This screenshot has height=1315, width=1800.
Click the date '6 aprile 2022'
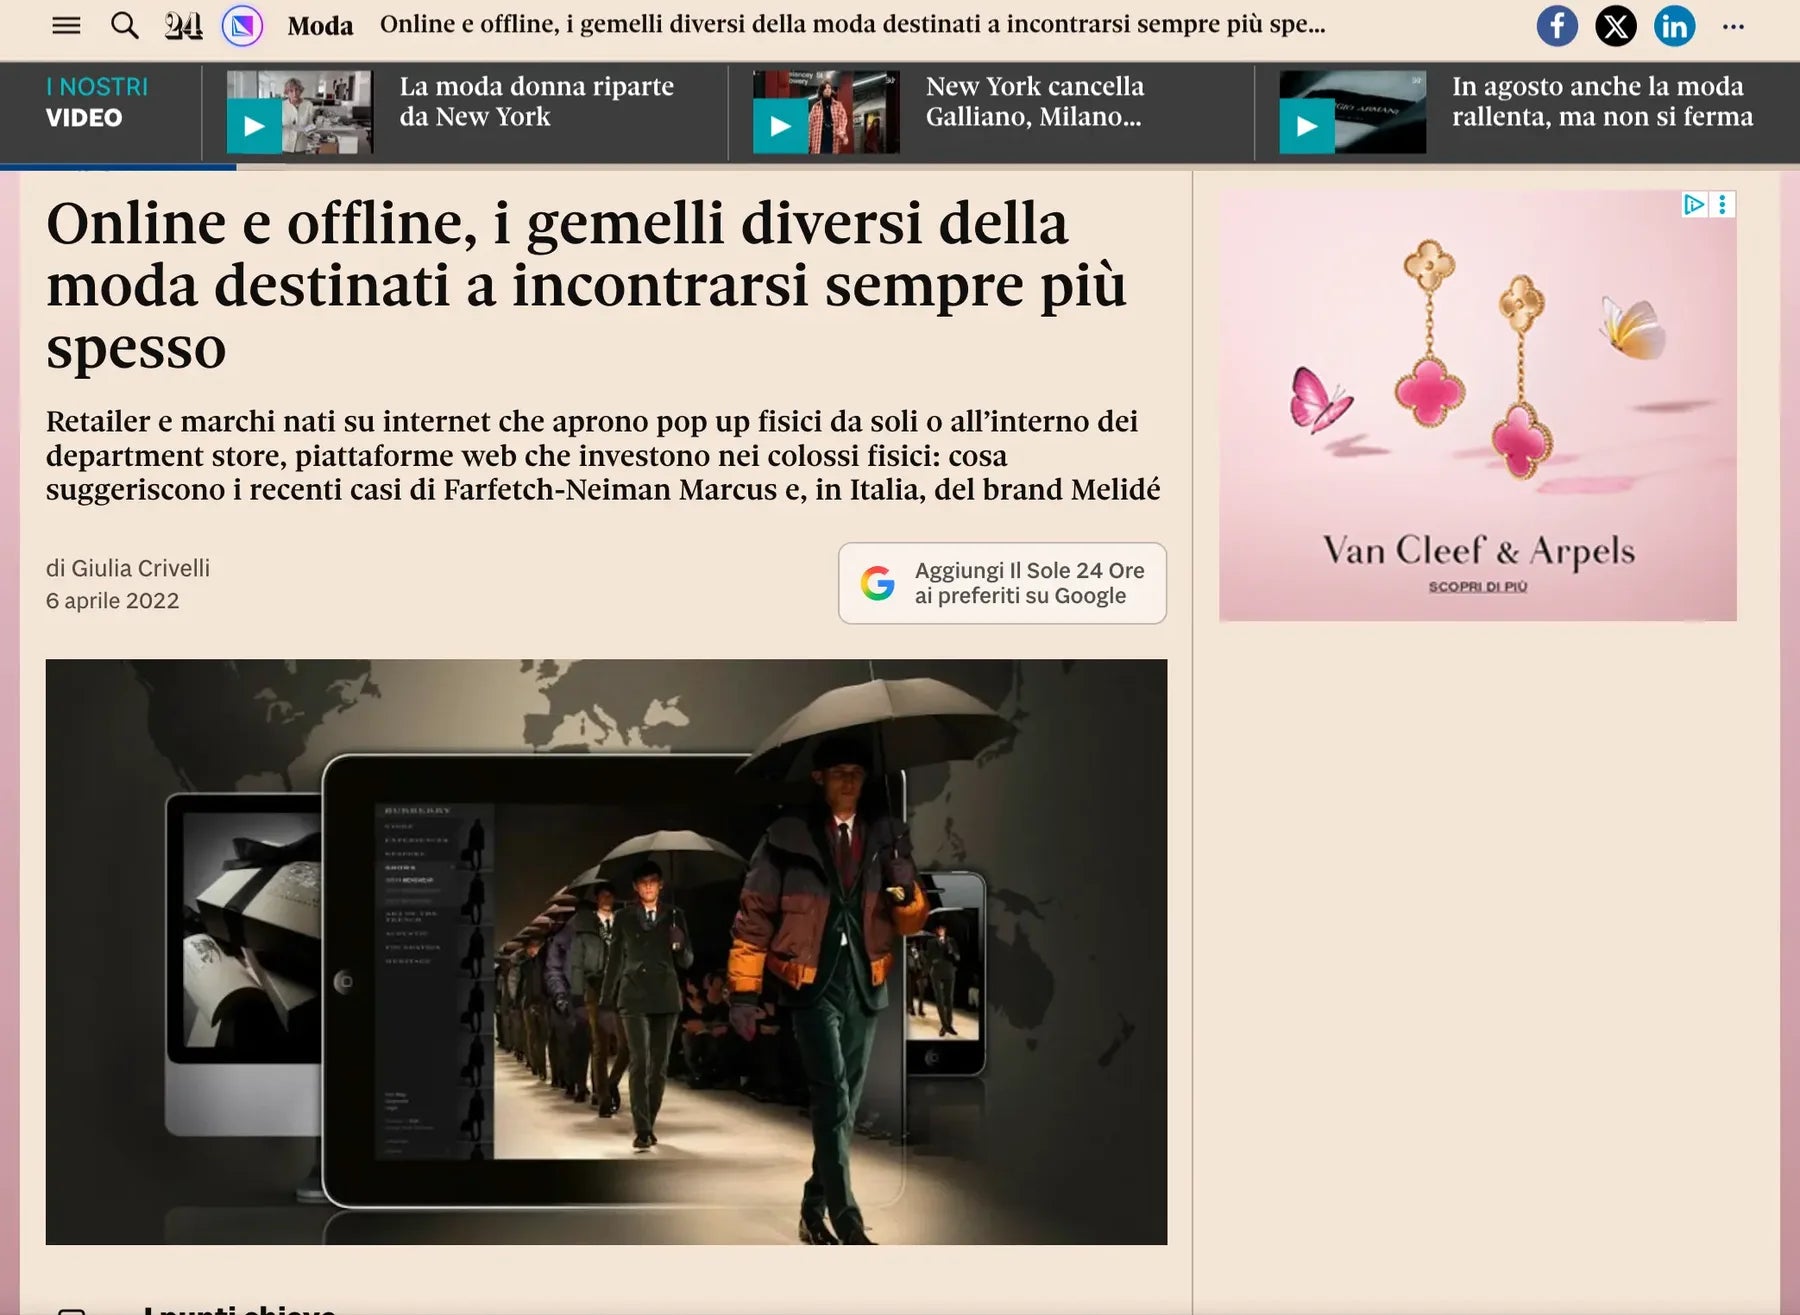(x=112, y=601)
